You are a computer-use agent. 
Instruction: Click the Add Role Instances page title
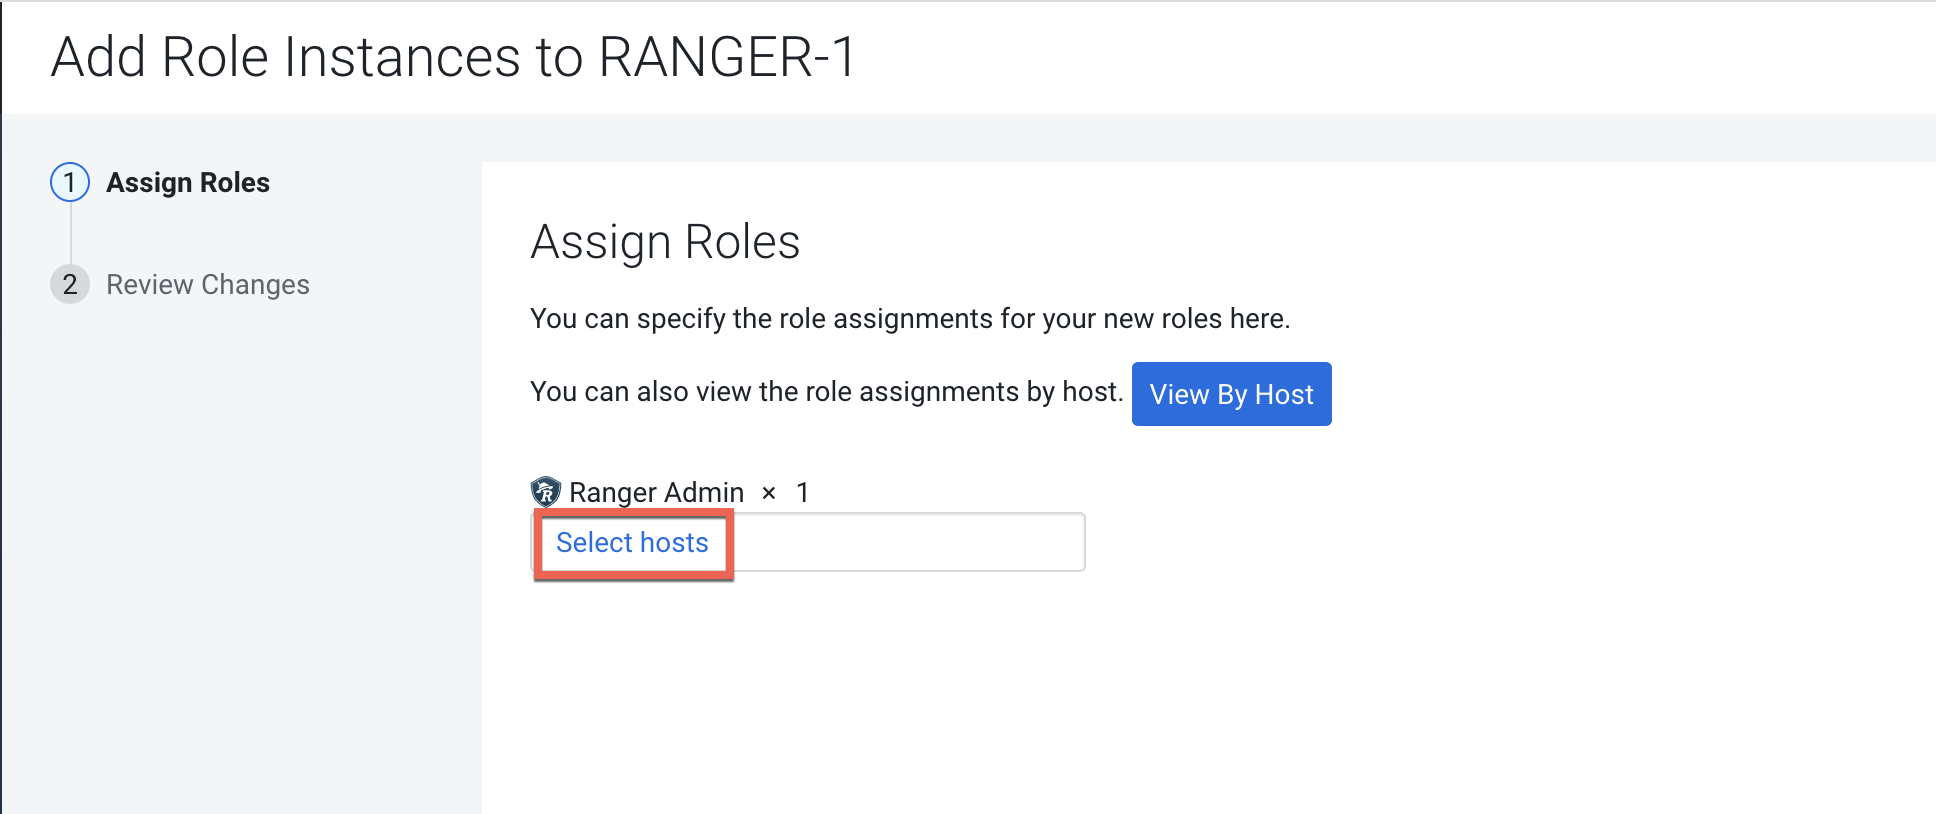pyautogui.click(x=320, y=57)
